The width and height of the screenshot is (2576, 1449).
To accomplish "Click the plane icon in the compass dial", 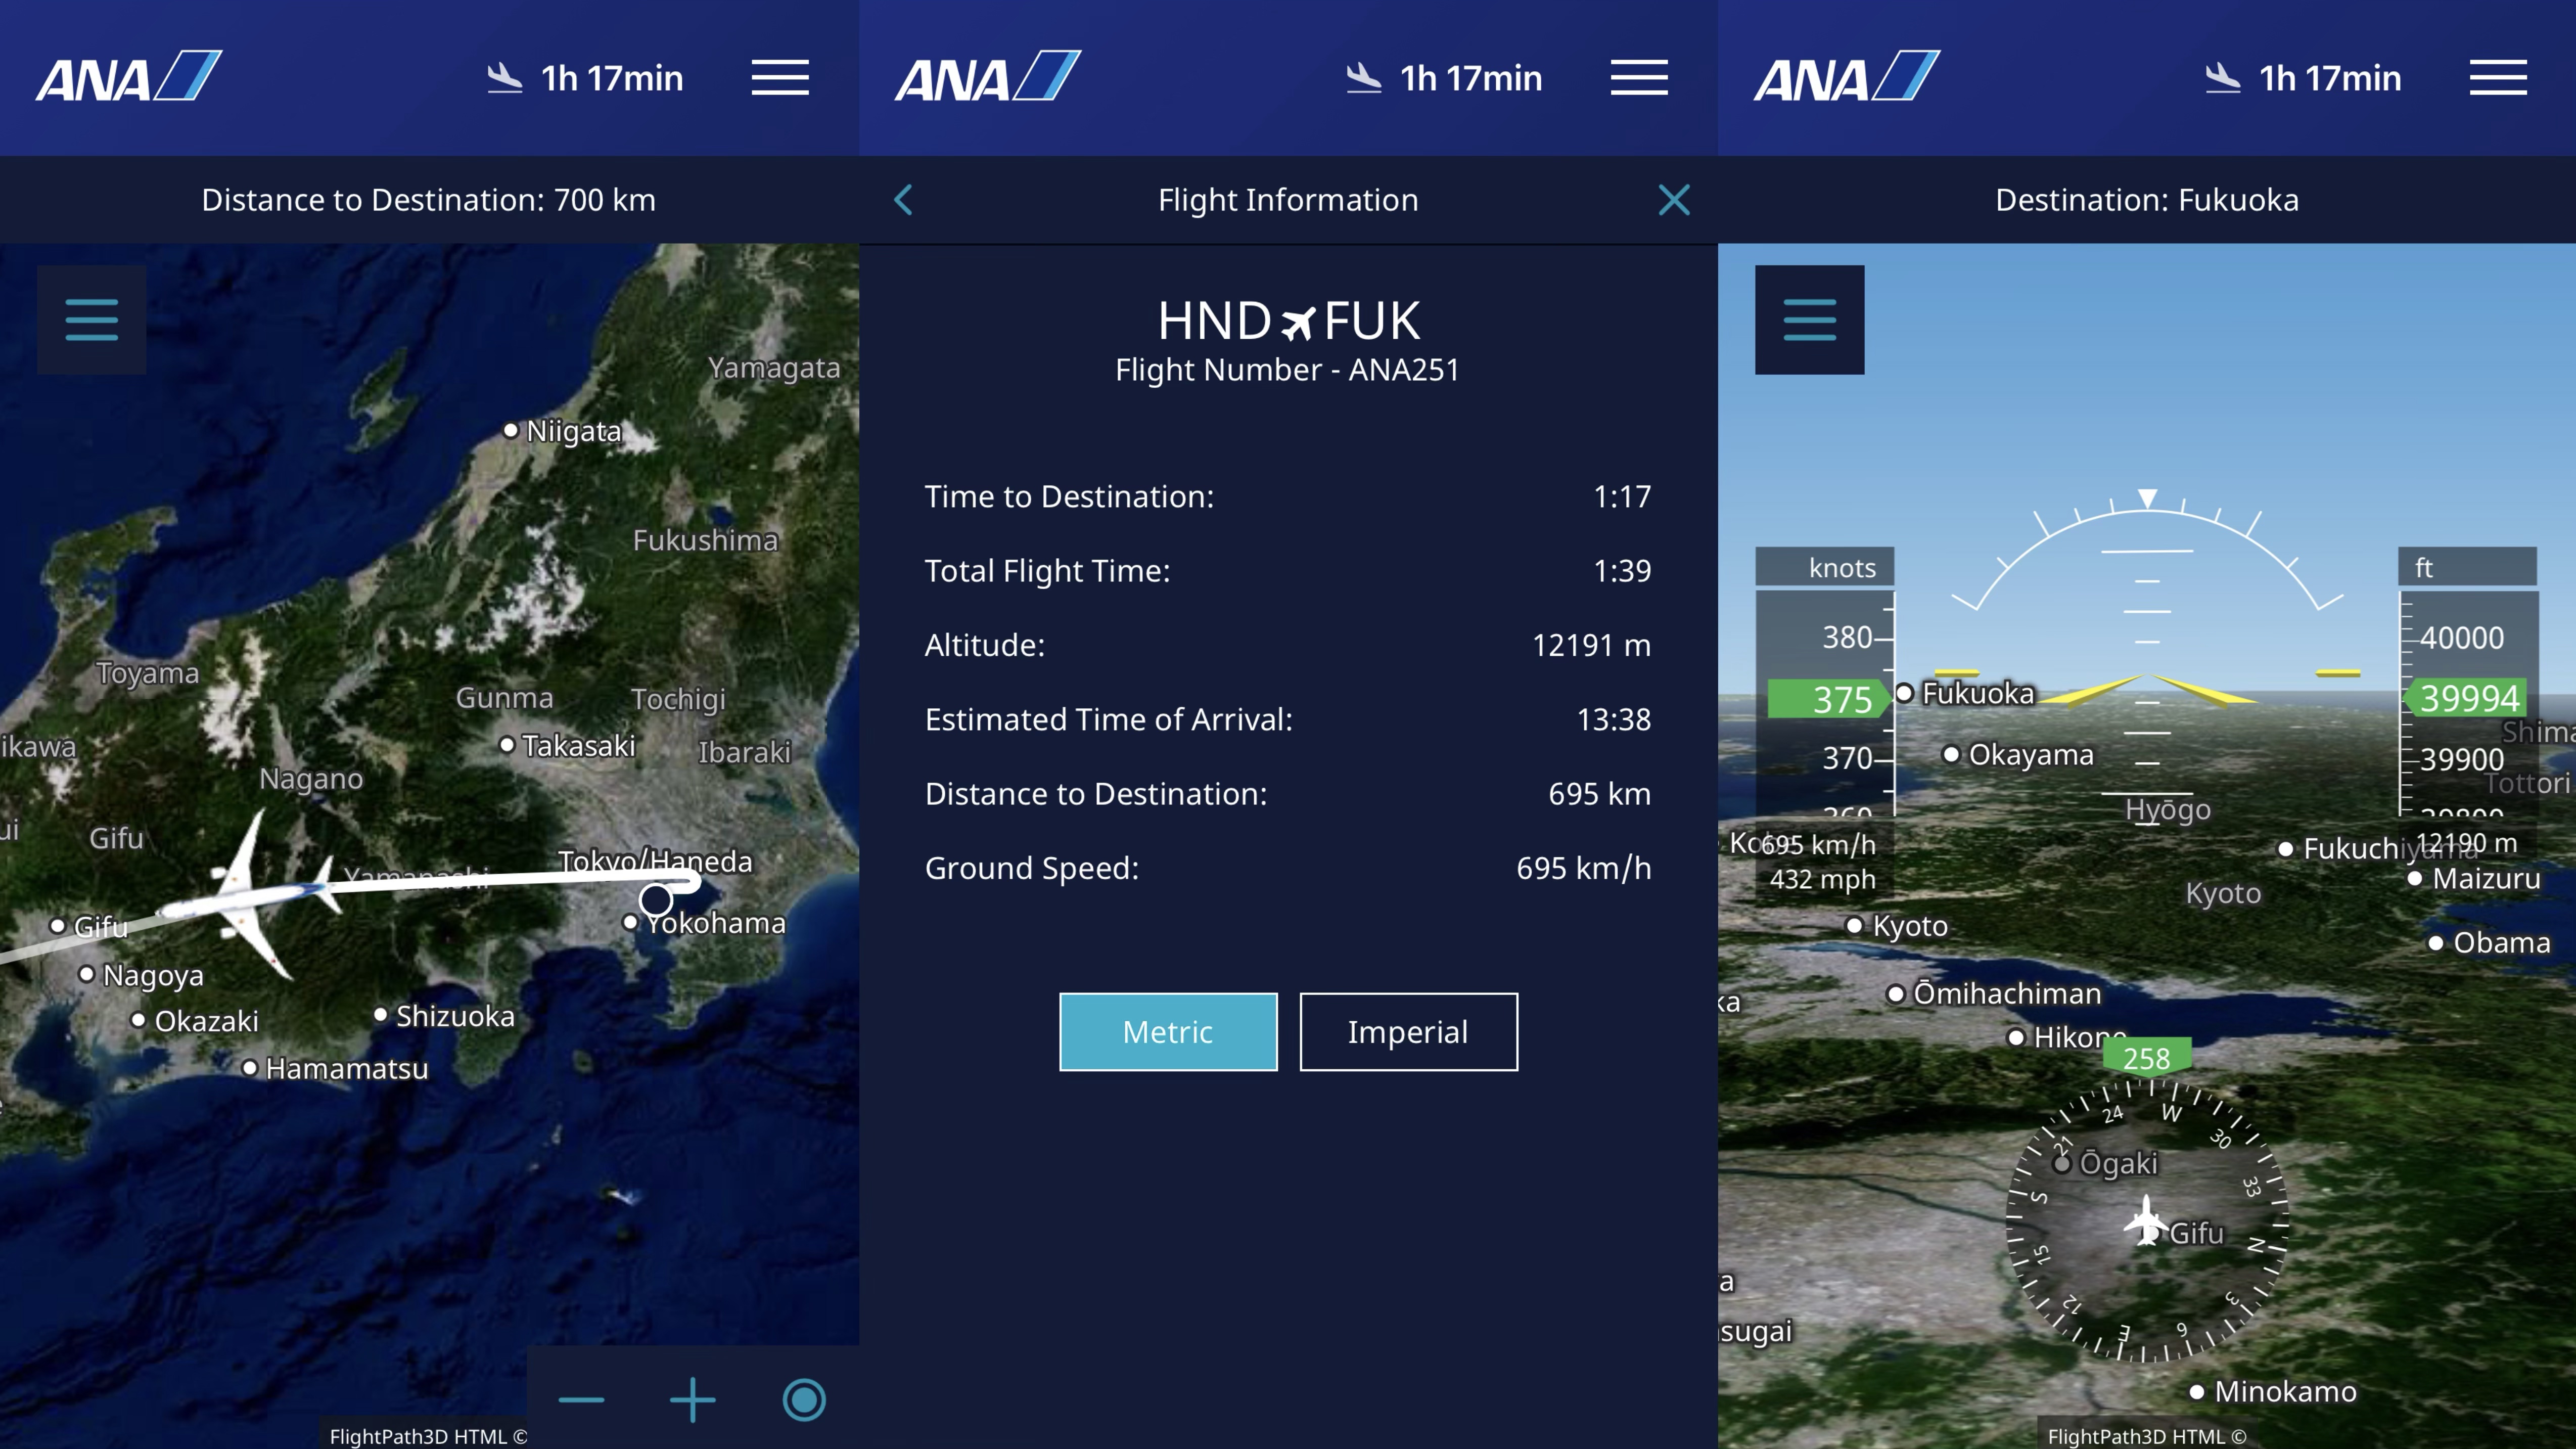I will click(2146, 1220).
